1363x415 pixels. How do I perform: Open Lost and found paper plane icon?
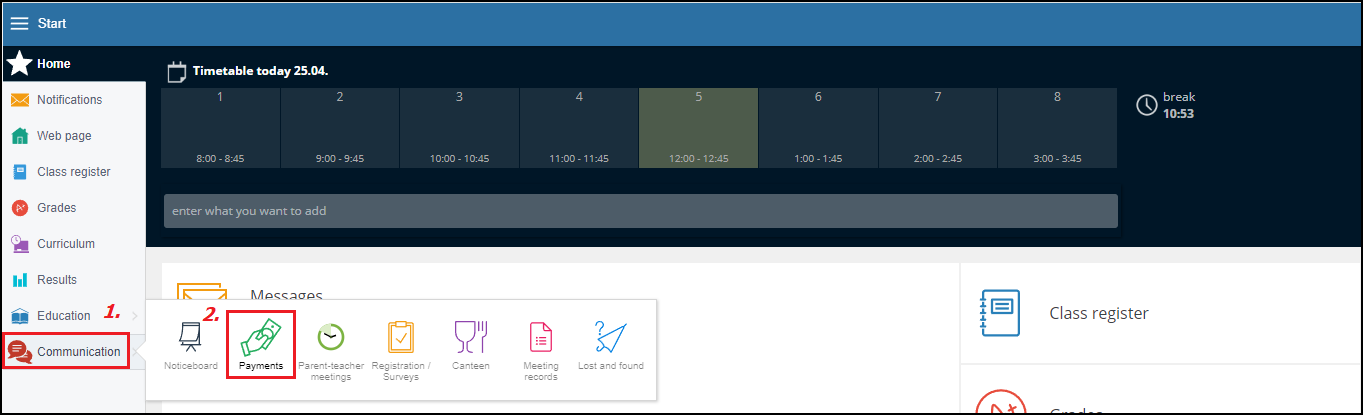pos(610,337)
